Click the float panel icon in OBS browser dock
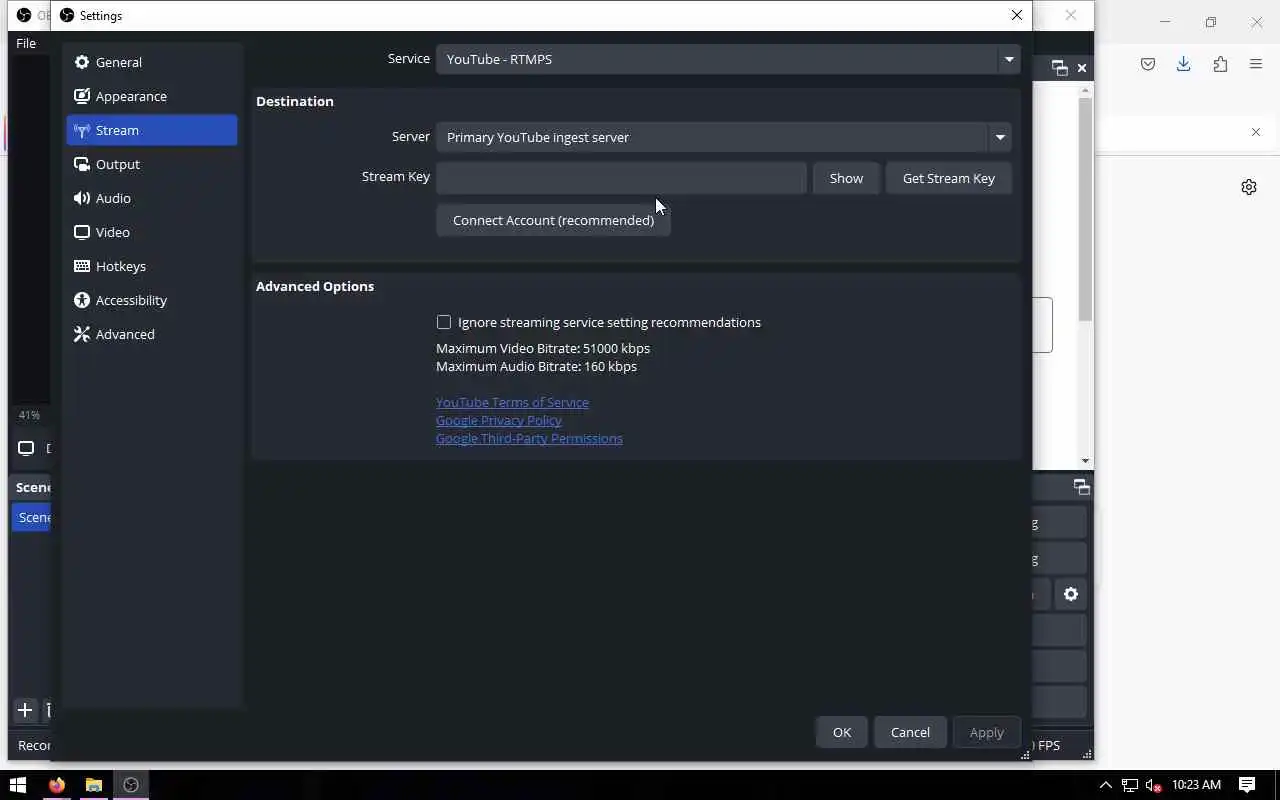 click(1060, 68)
